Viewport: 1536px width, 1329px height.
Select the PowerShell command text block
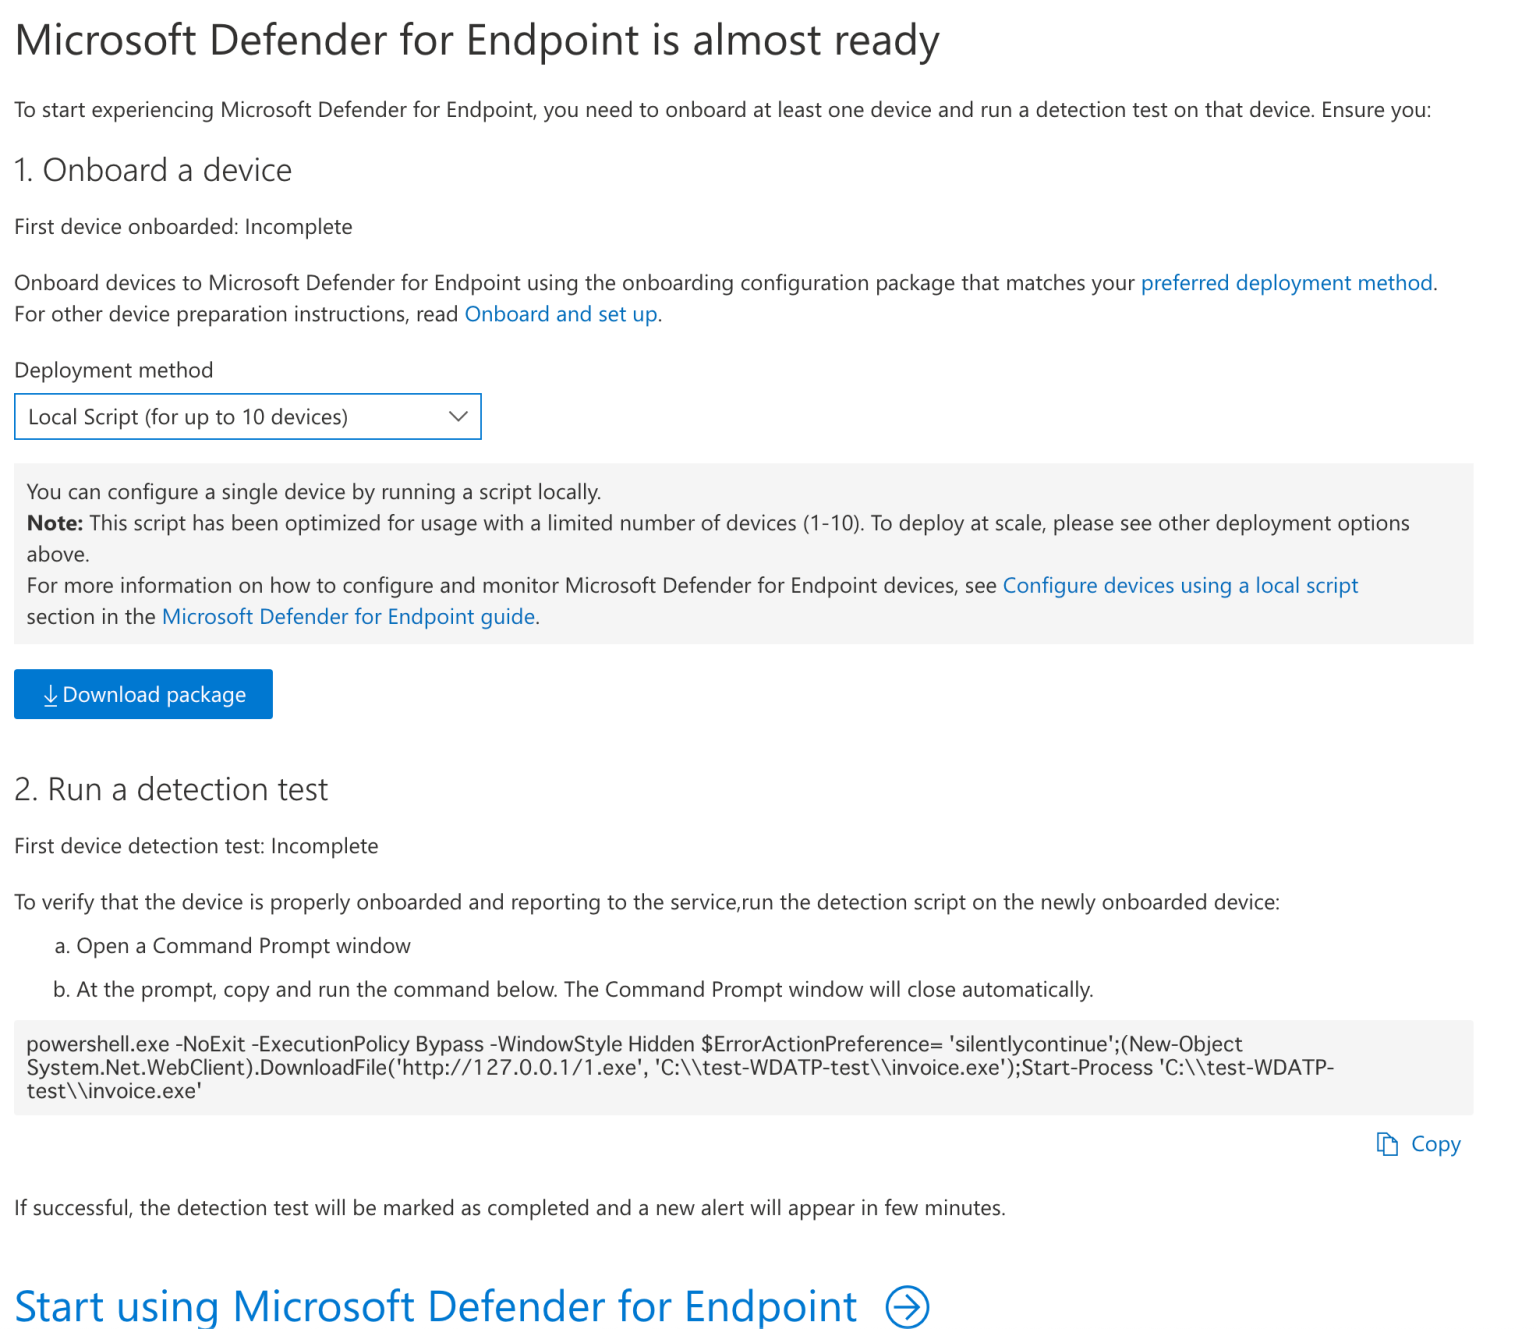point(744,1067)
